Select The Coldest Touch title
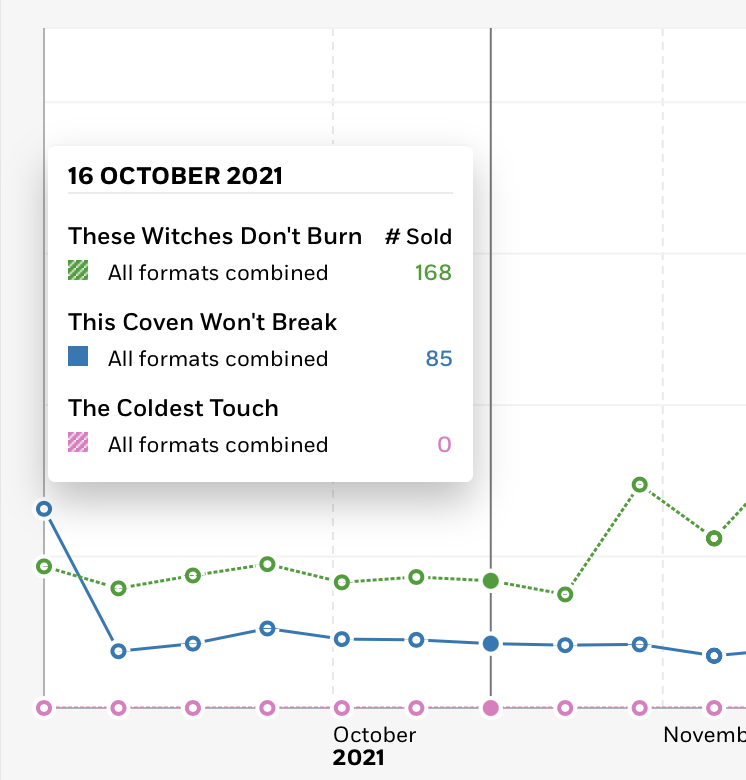This screenshot has width=746, height=780. click(173, 408)
